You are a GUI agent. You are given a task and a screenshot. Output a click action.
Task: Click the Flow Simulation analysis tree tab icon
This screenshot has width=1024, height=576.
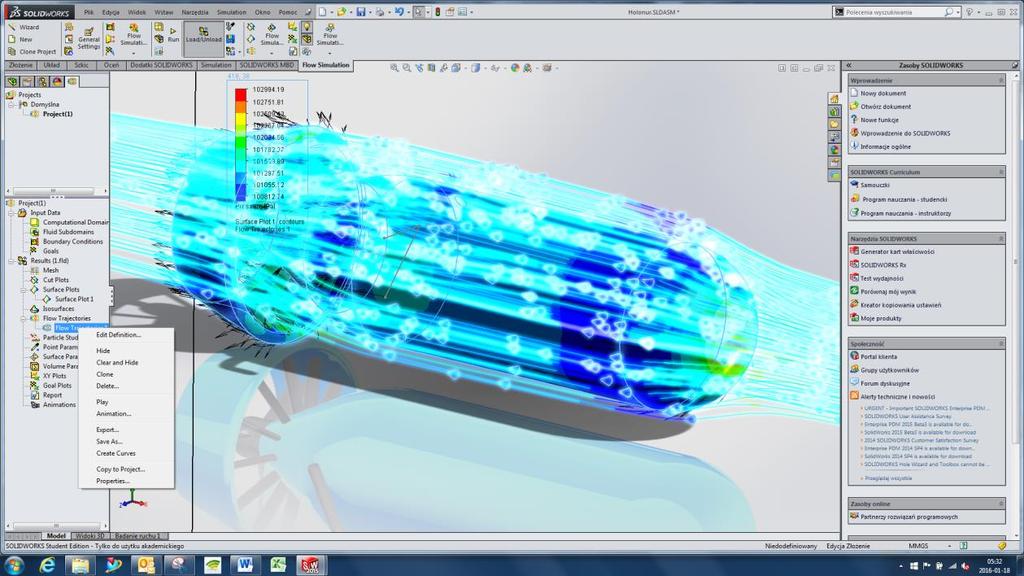click(x=72, y=82)
